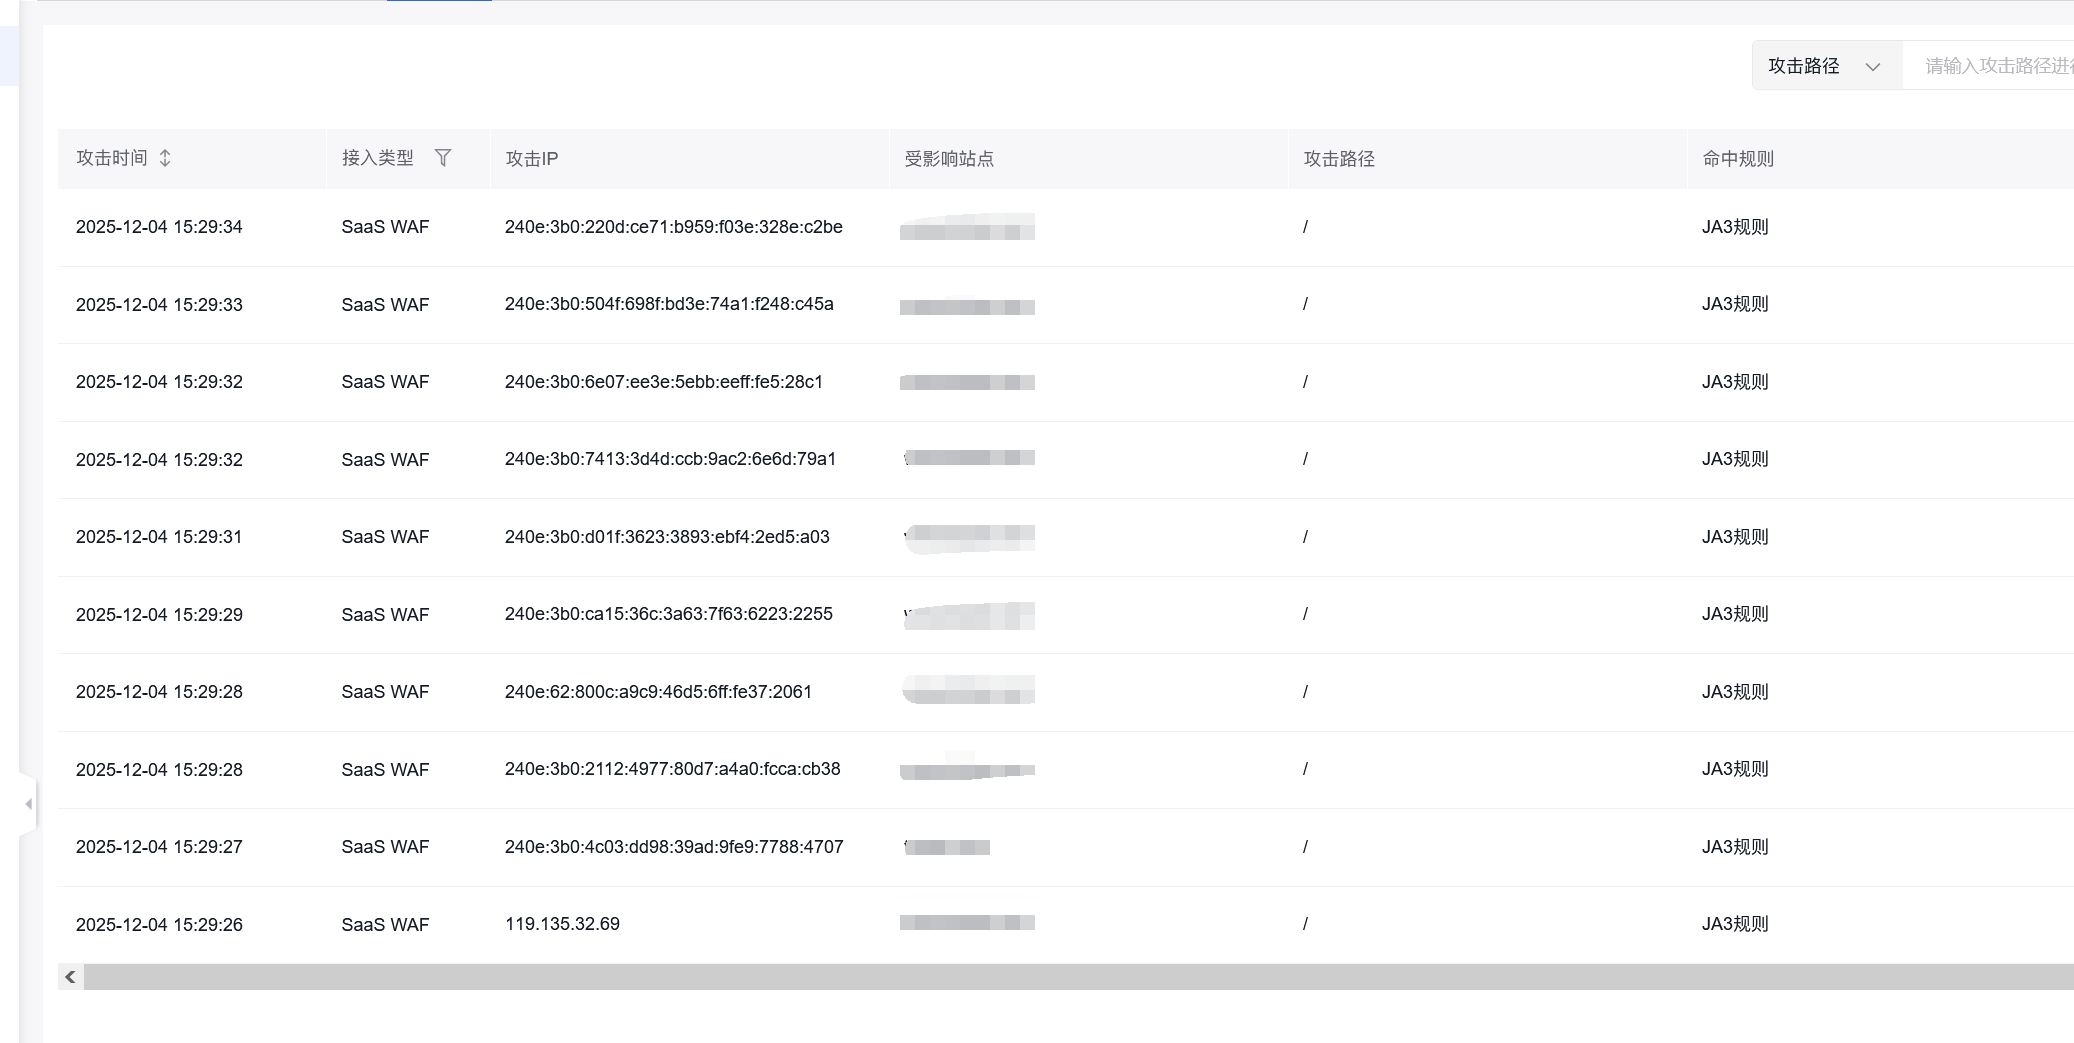Select attack IP 119.135.32.69
The image size is (2074, 1043).
point(562,924)
